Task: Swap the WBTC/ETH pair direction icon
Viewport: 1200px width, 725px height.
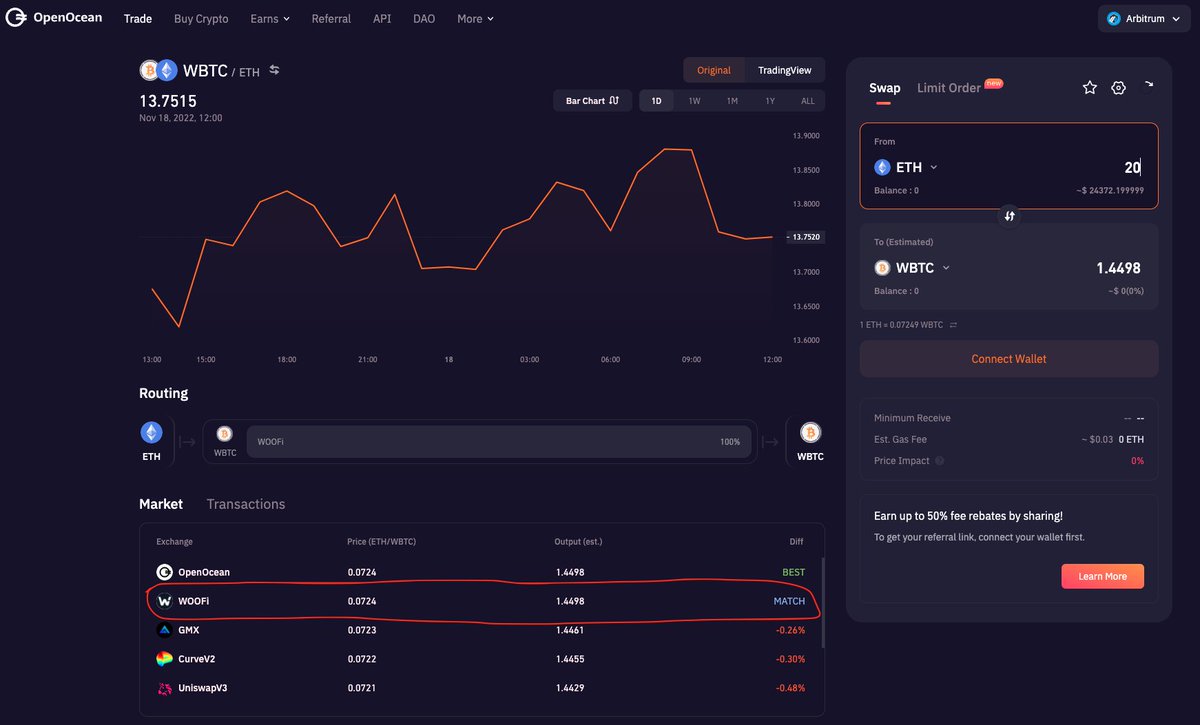Action: [x=274, y=70]
